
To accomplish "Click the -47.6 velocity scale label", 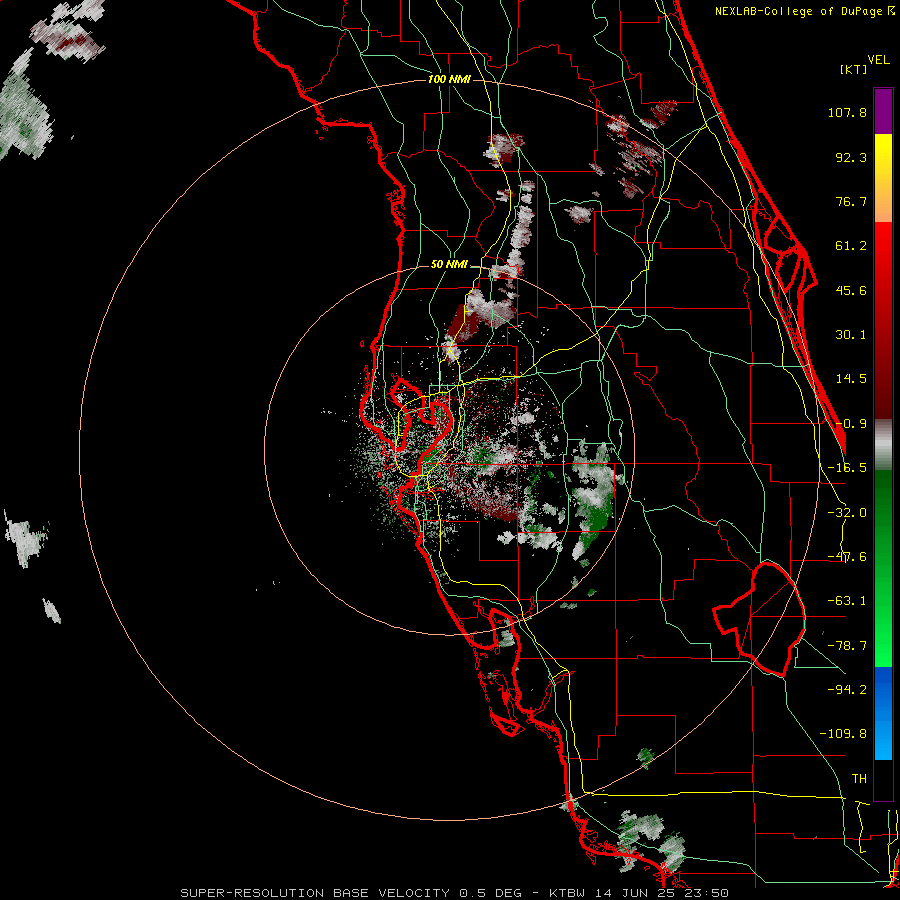I will (847, 557).
